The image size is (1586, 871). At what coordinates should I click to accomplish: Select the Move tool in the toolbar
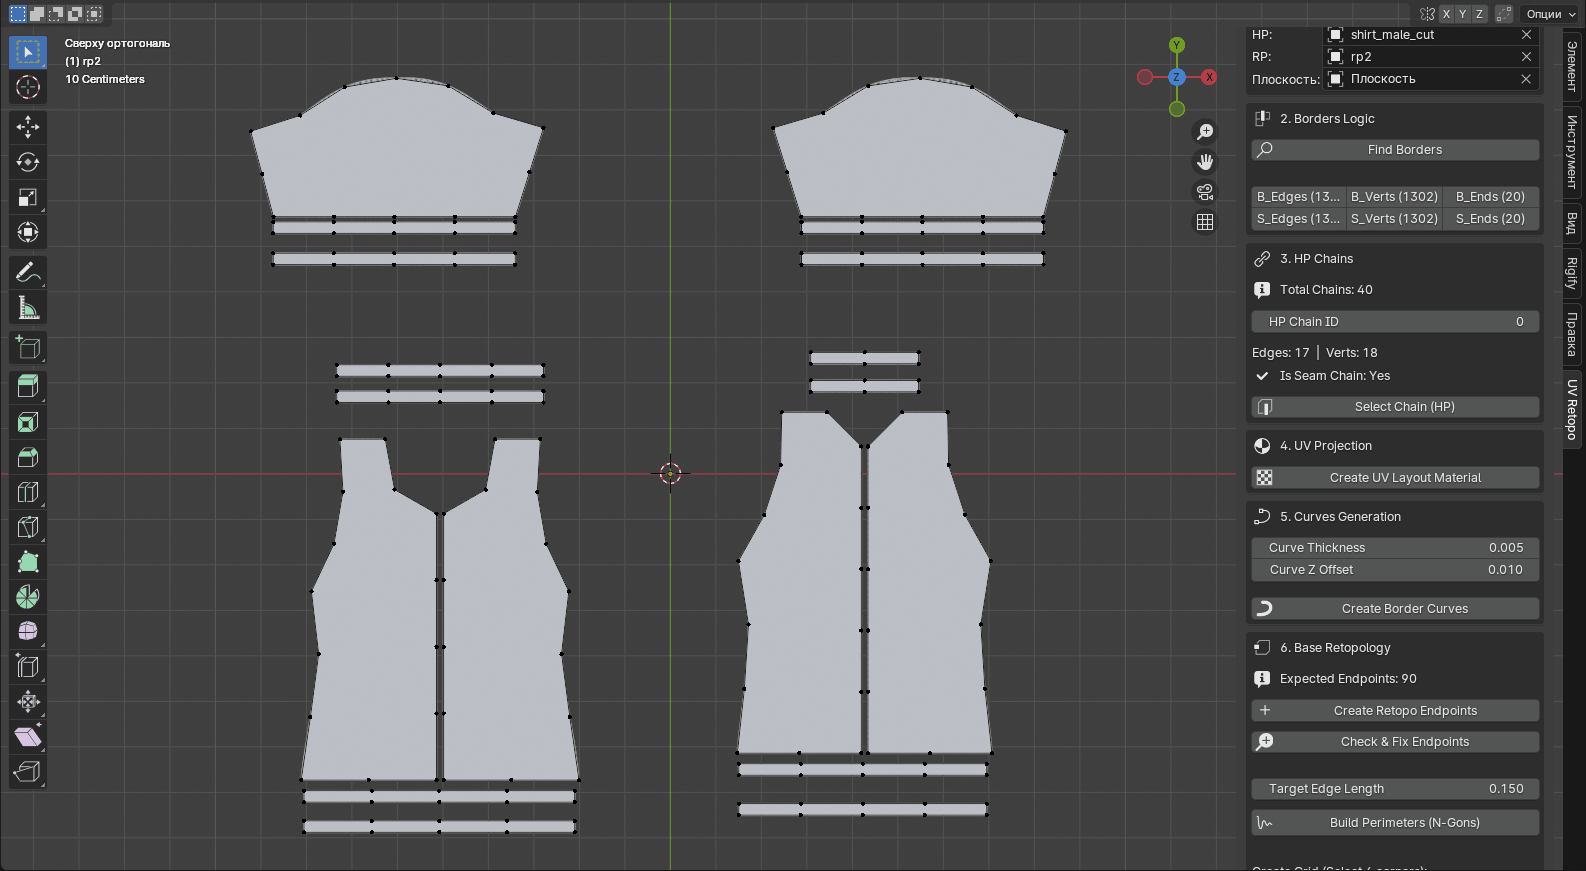coord(28,126)
